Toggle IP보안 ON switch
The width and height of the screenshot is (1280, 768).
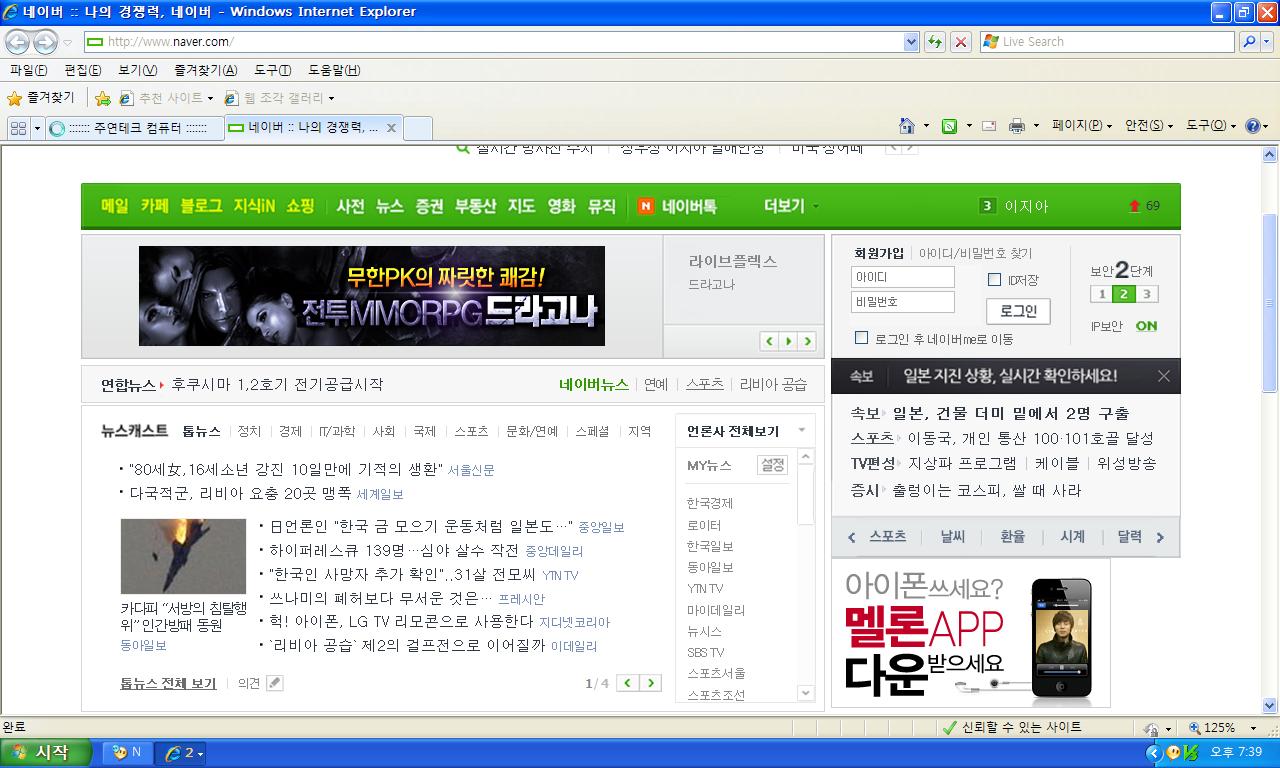[1146, 326]
